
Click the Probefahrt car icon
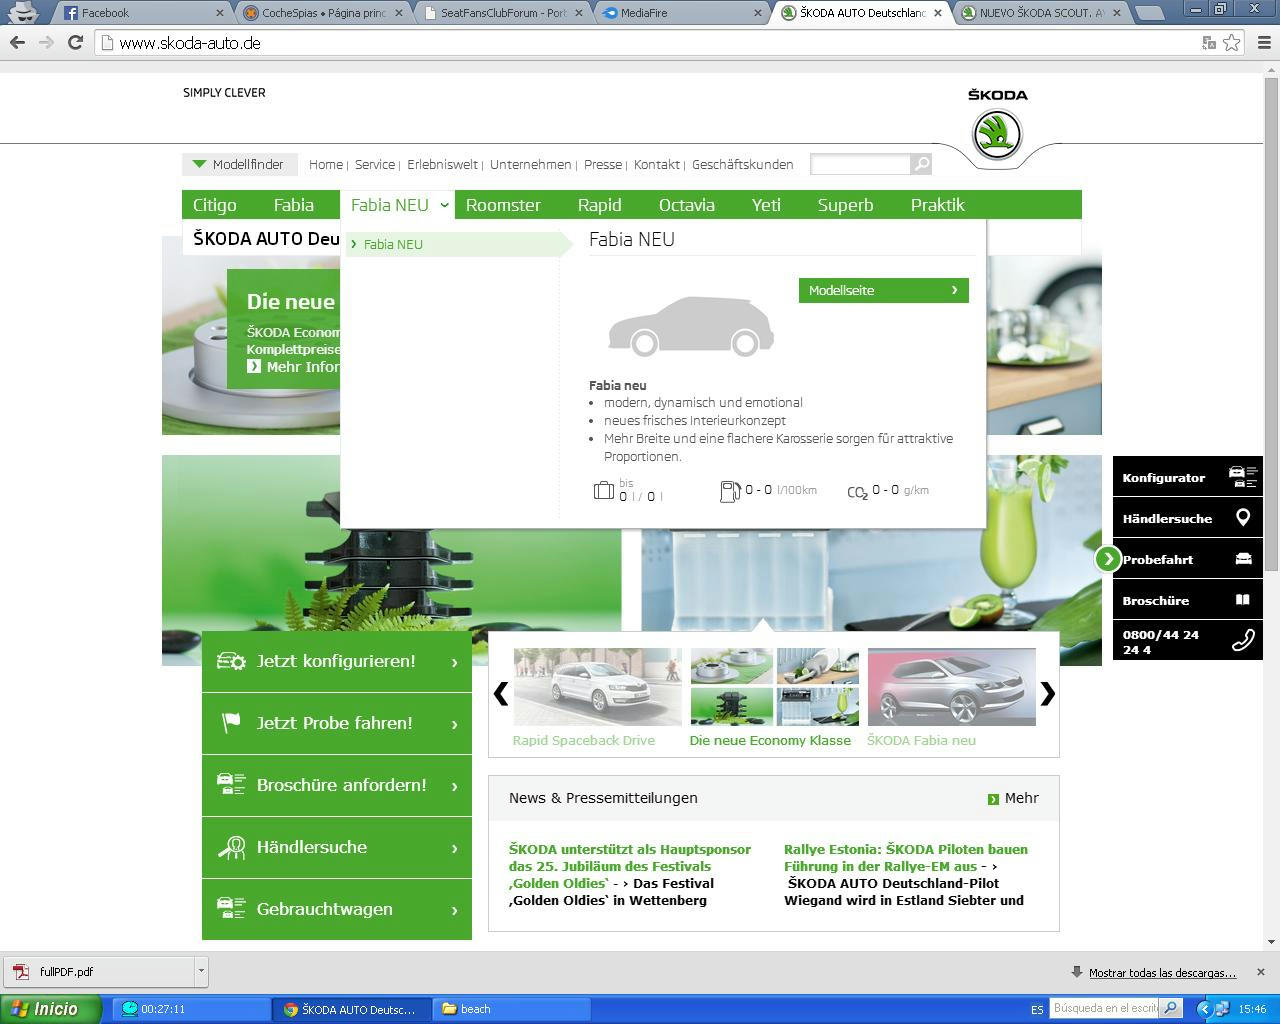pos(1243,559)
